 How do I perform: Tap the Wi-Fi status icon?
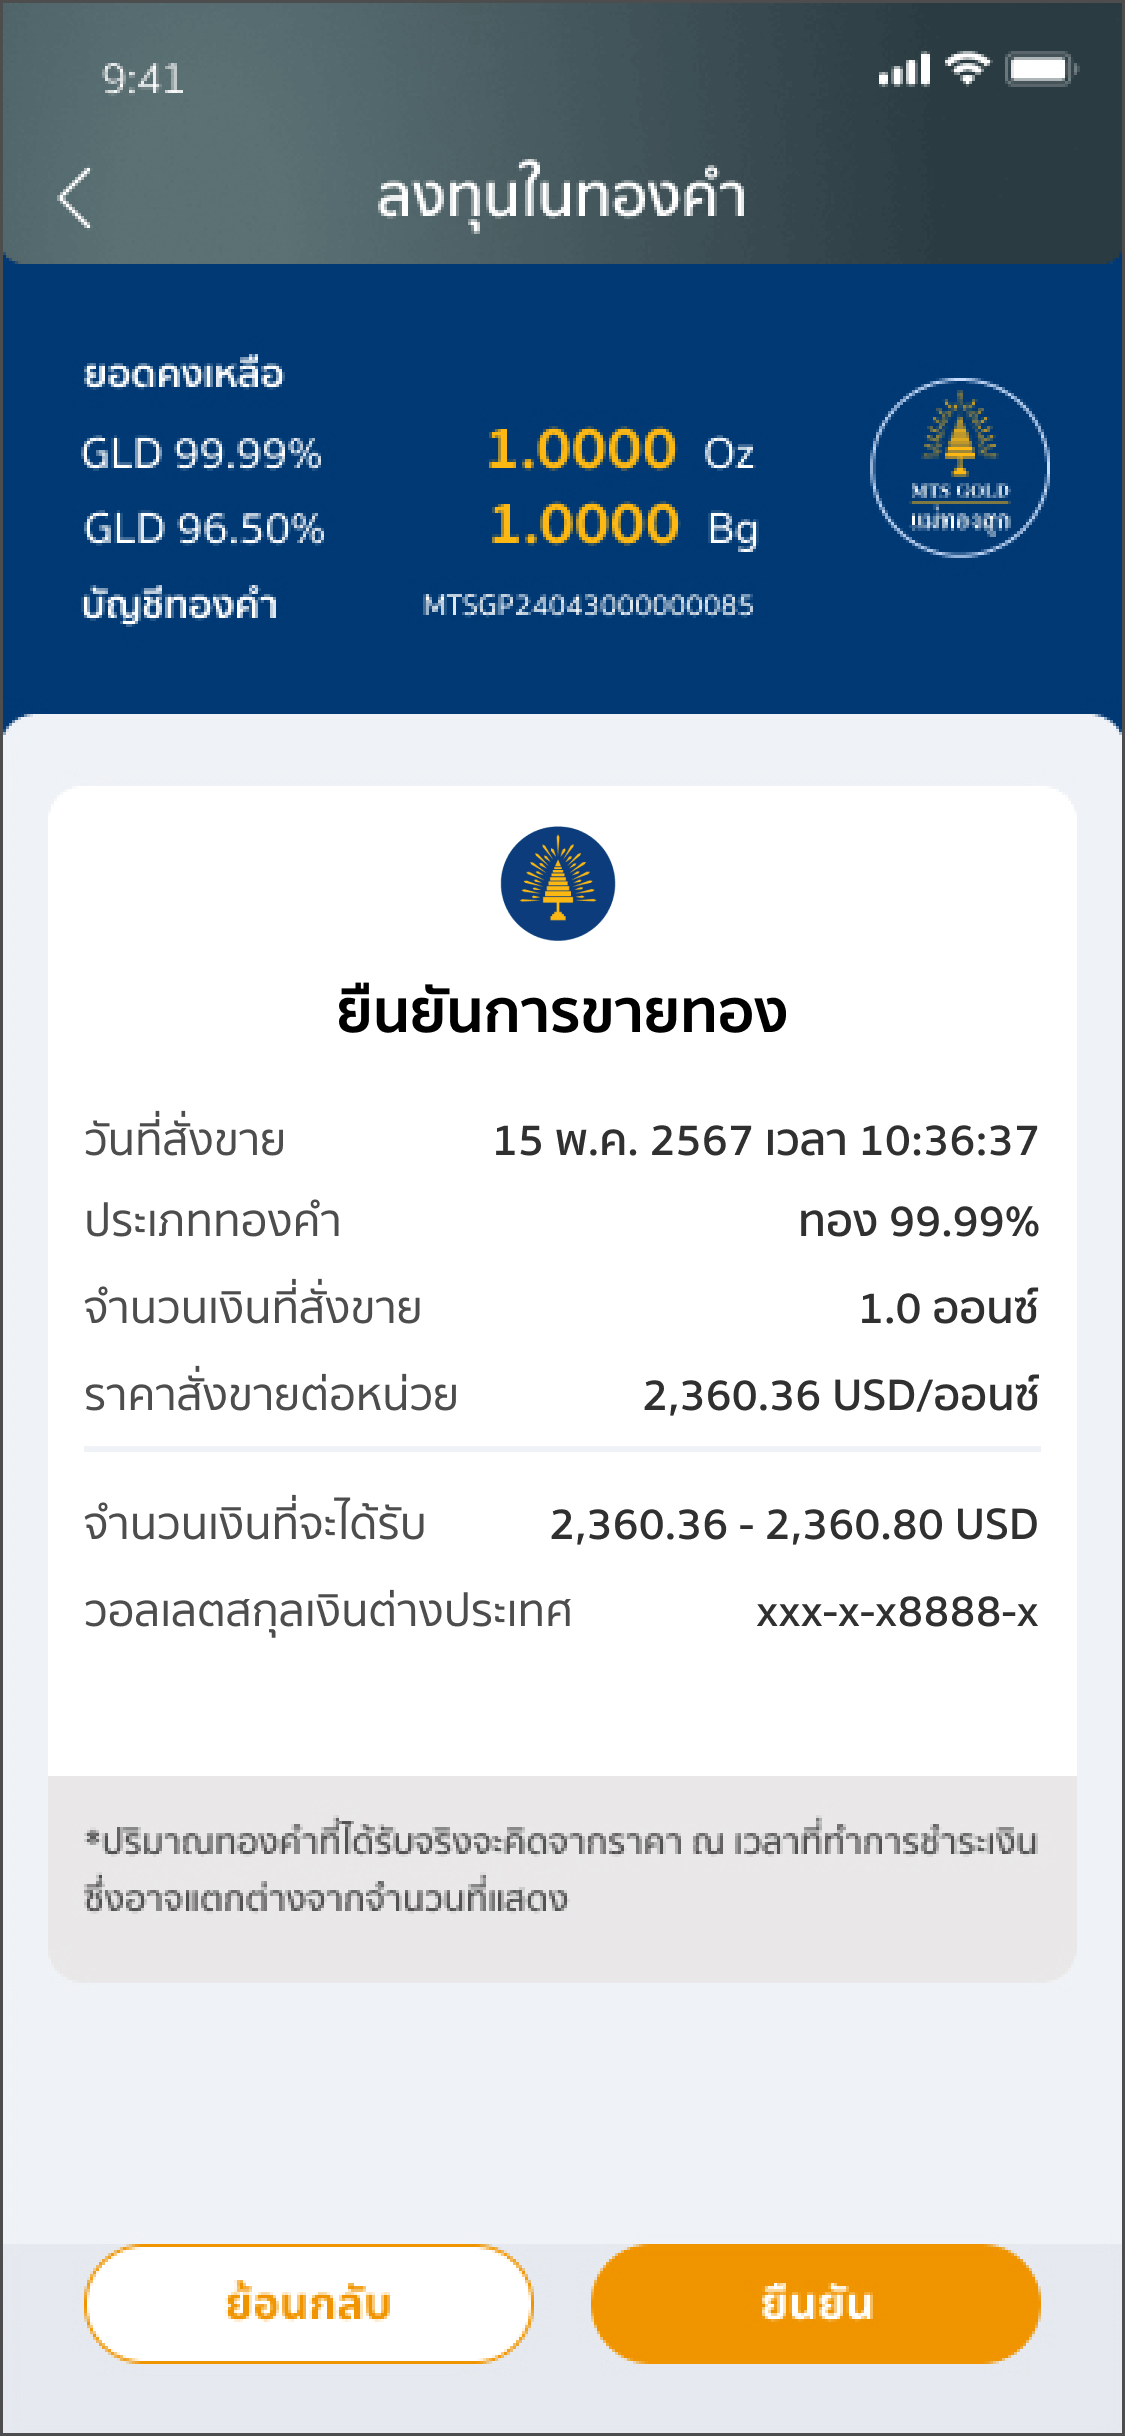[x=967, y=69]
